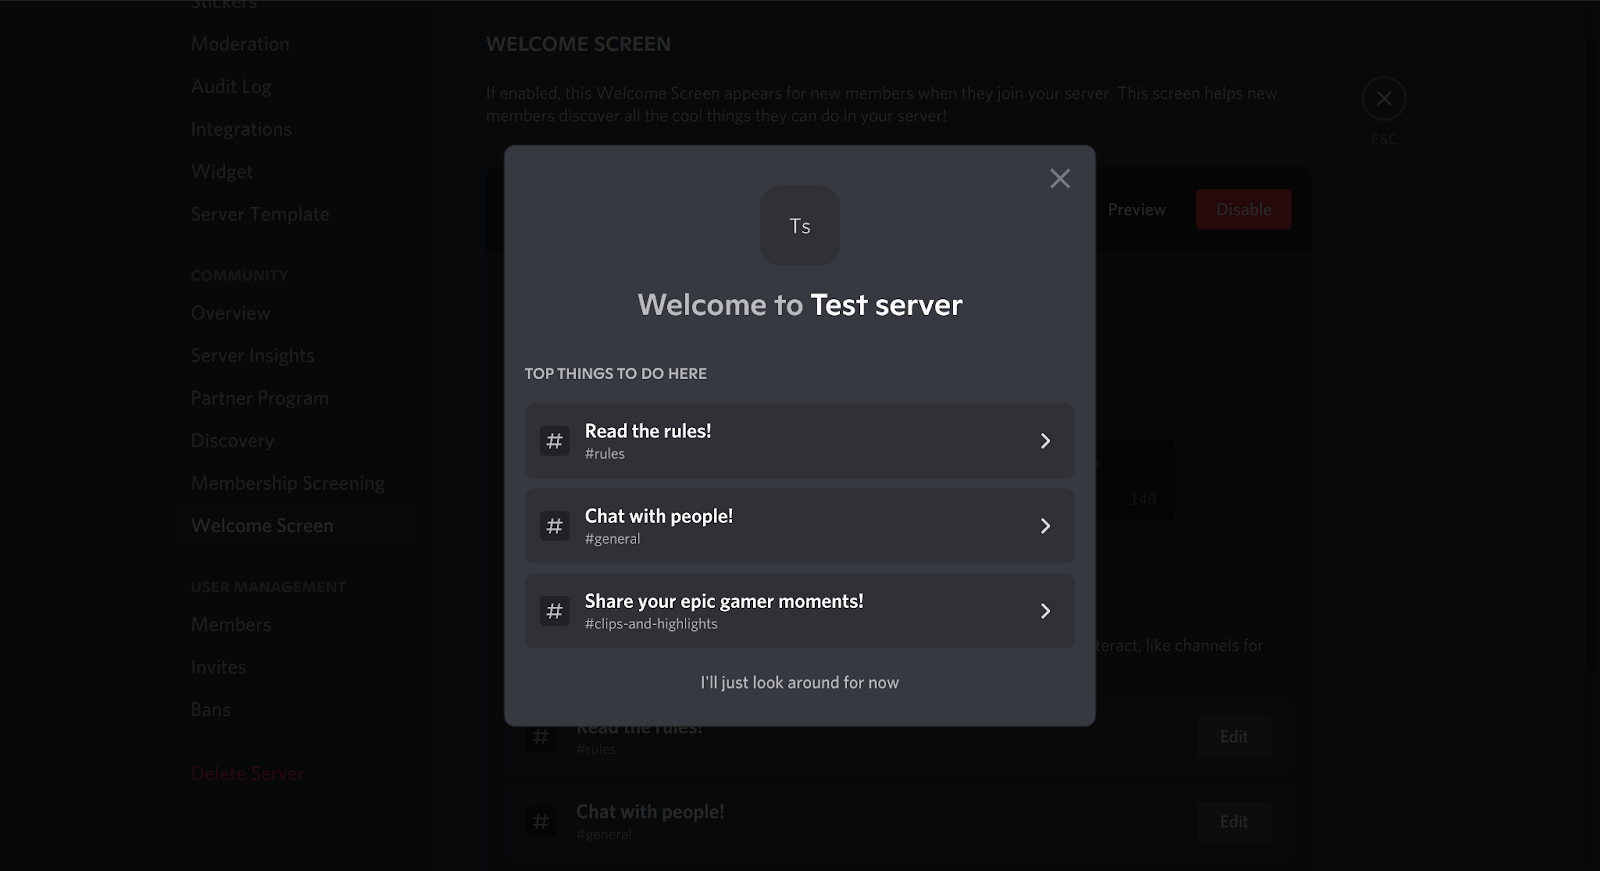Click the WELCOME SCREEN page heading

[x=578, y=44]
